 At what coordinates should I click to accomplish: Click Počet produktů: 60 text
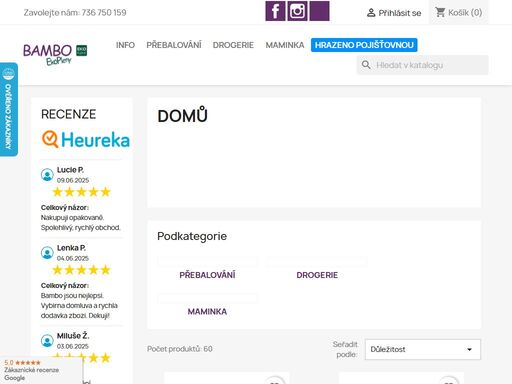180,349
